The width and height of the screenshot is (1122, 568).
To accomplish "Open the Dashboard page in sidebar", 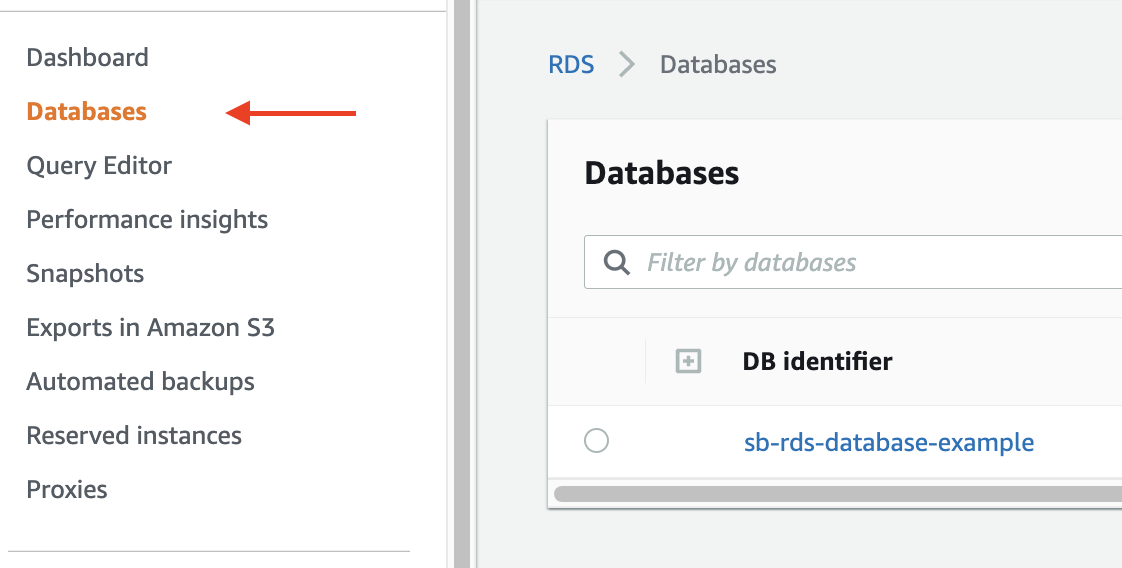I will (x=87, y=58).
